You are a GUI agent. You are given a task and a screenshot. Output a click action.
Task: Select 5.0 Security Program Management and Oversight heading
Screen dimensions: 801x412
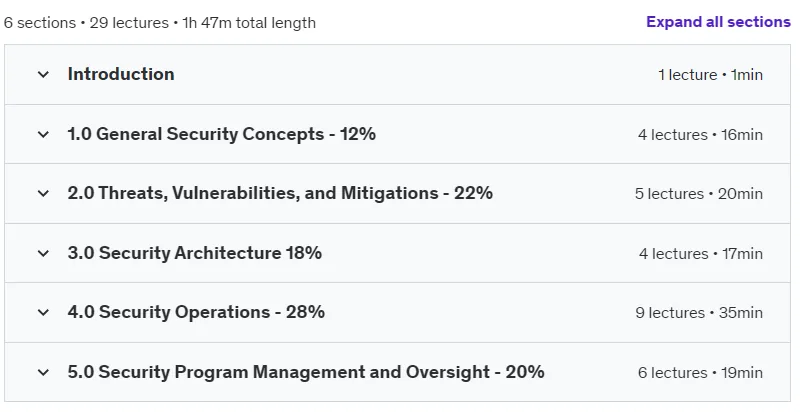[306, 372]
